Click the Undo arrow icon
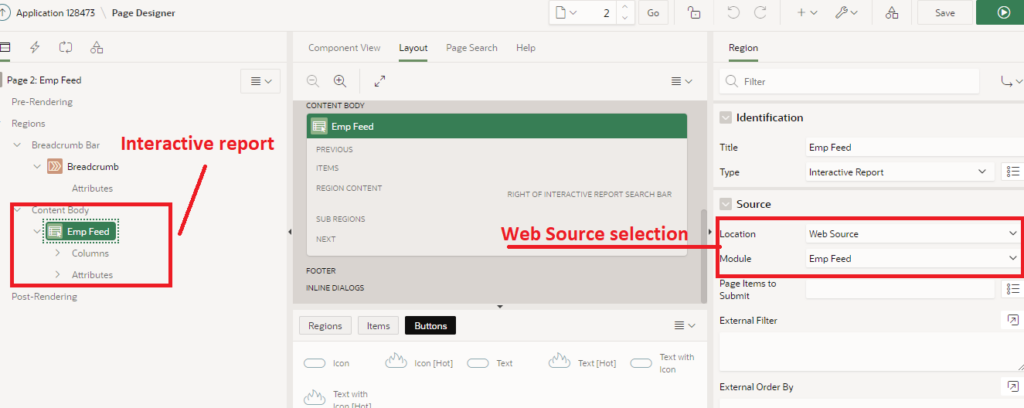This screenshot has height=408, width=1024. click(x=733, y=12)
